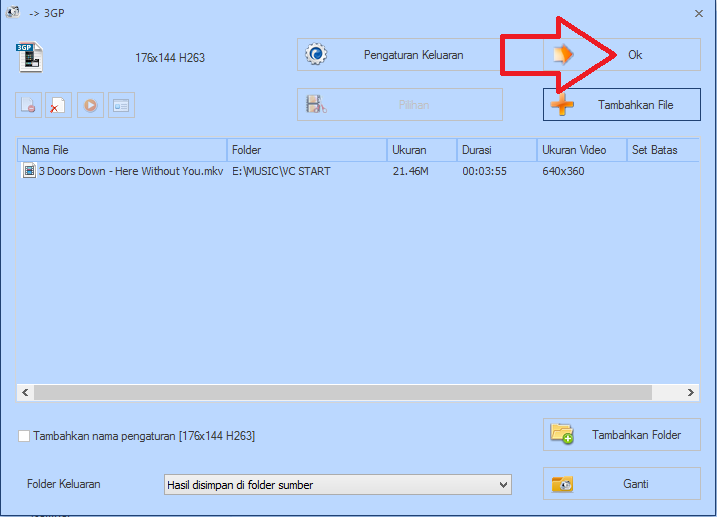Viewport: 717px width, 517px height.
Task: Click the orange play preview icon
Action: coord(90,105)
